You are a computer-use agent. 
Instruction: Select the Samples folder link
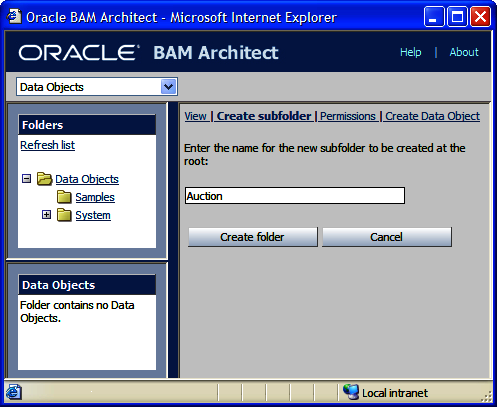pyautogui.click(x=95, y=197)
